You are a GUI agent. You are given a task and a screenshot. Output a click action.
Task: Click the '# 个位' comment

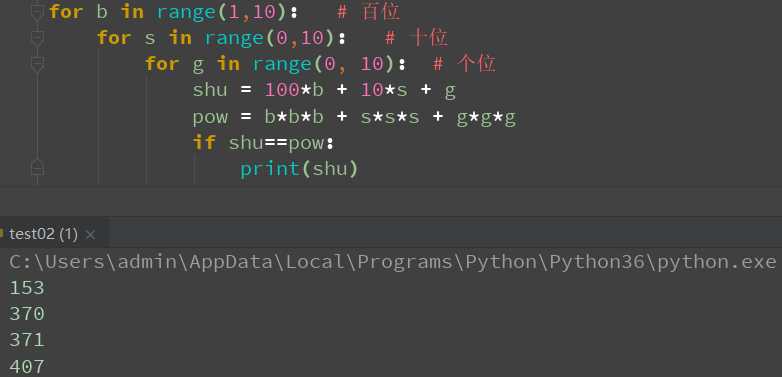pos(464,64)
